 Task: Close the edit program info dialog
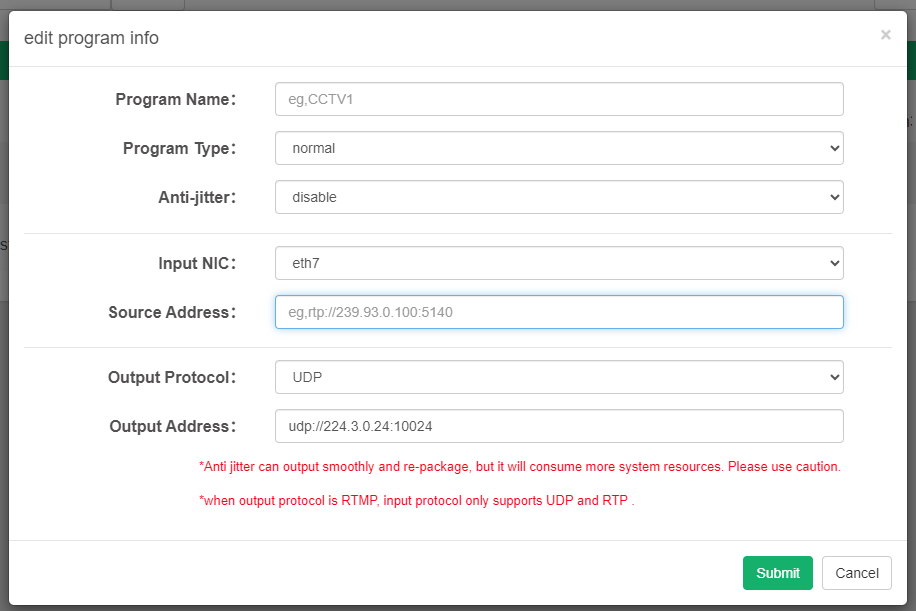(885, 35)
